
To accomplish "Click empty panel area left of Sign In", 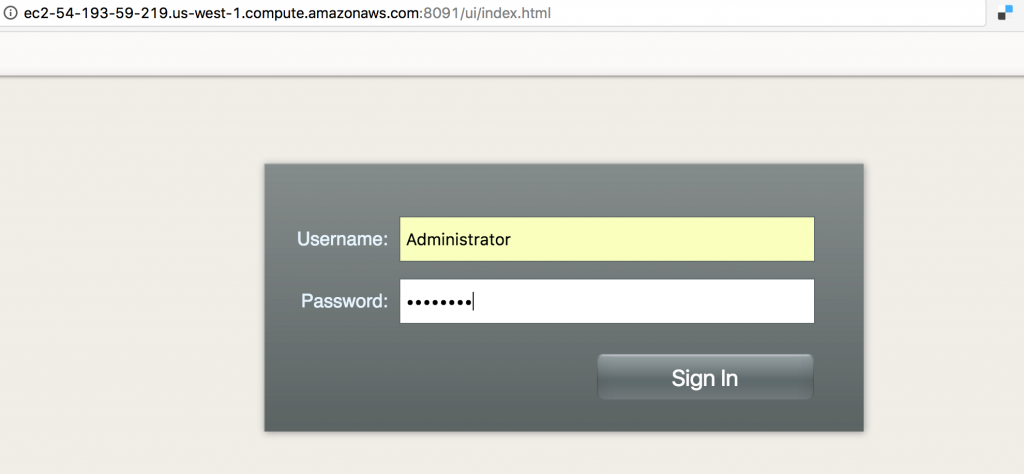I will click(431, 377).
